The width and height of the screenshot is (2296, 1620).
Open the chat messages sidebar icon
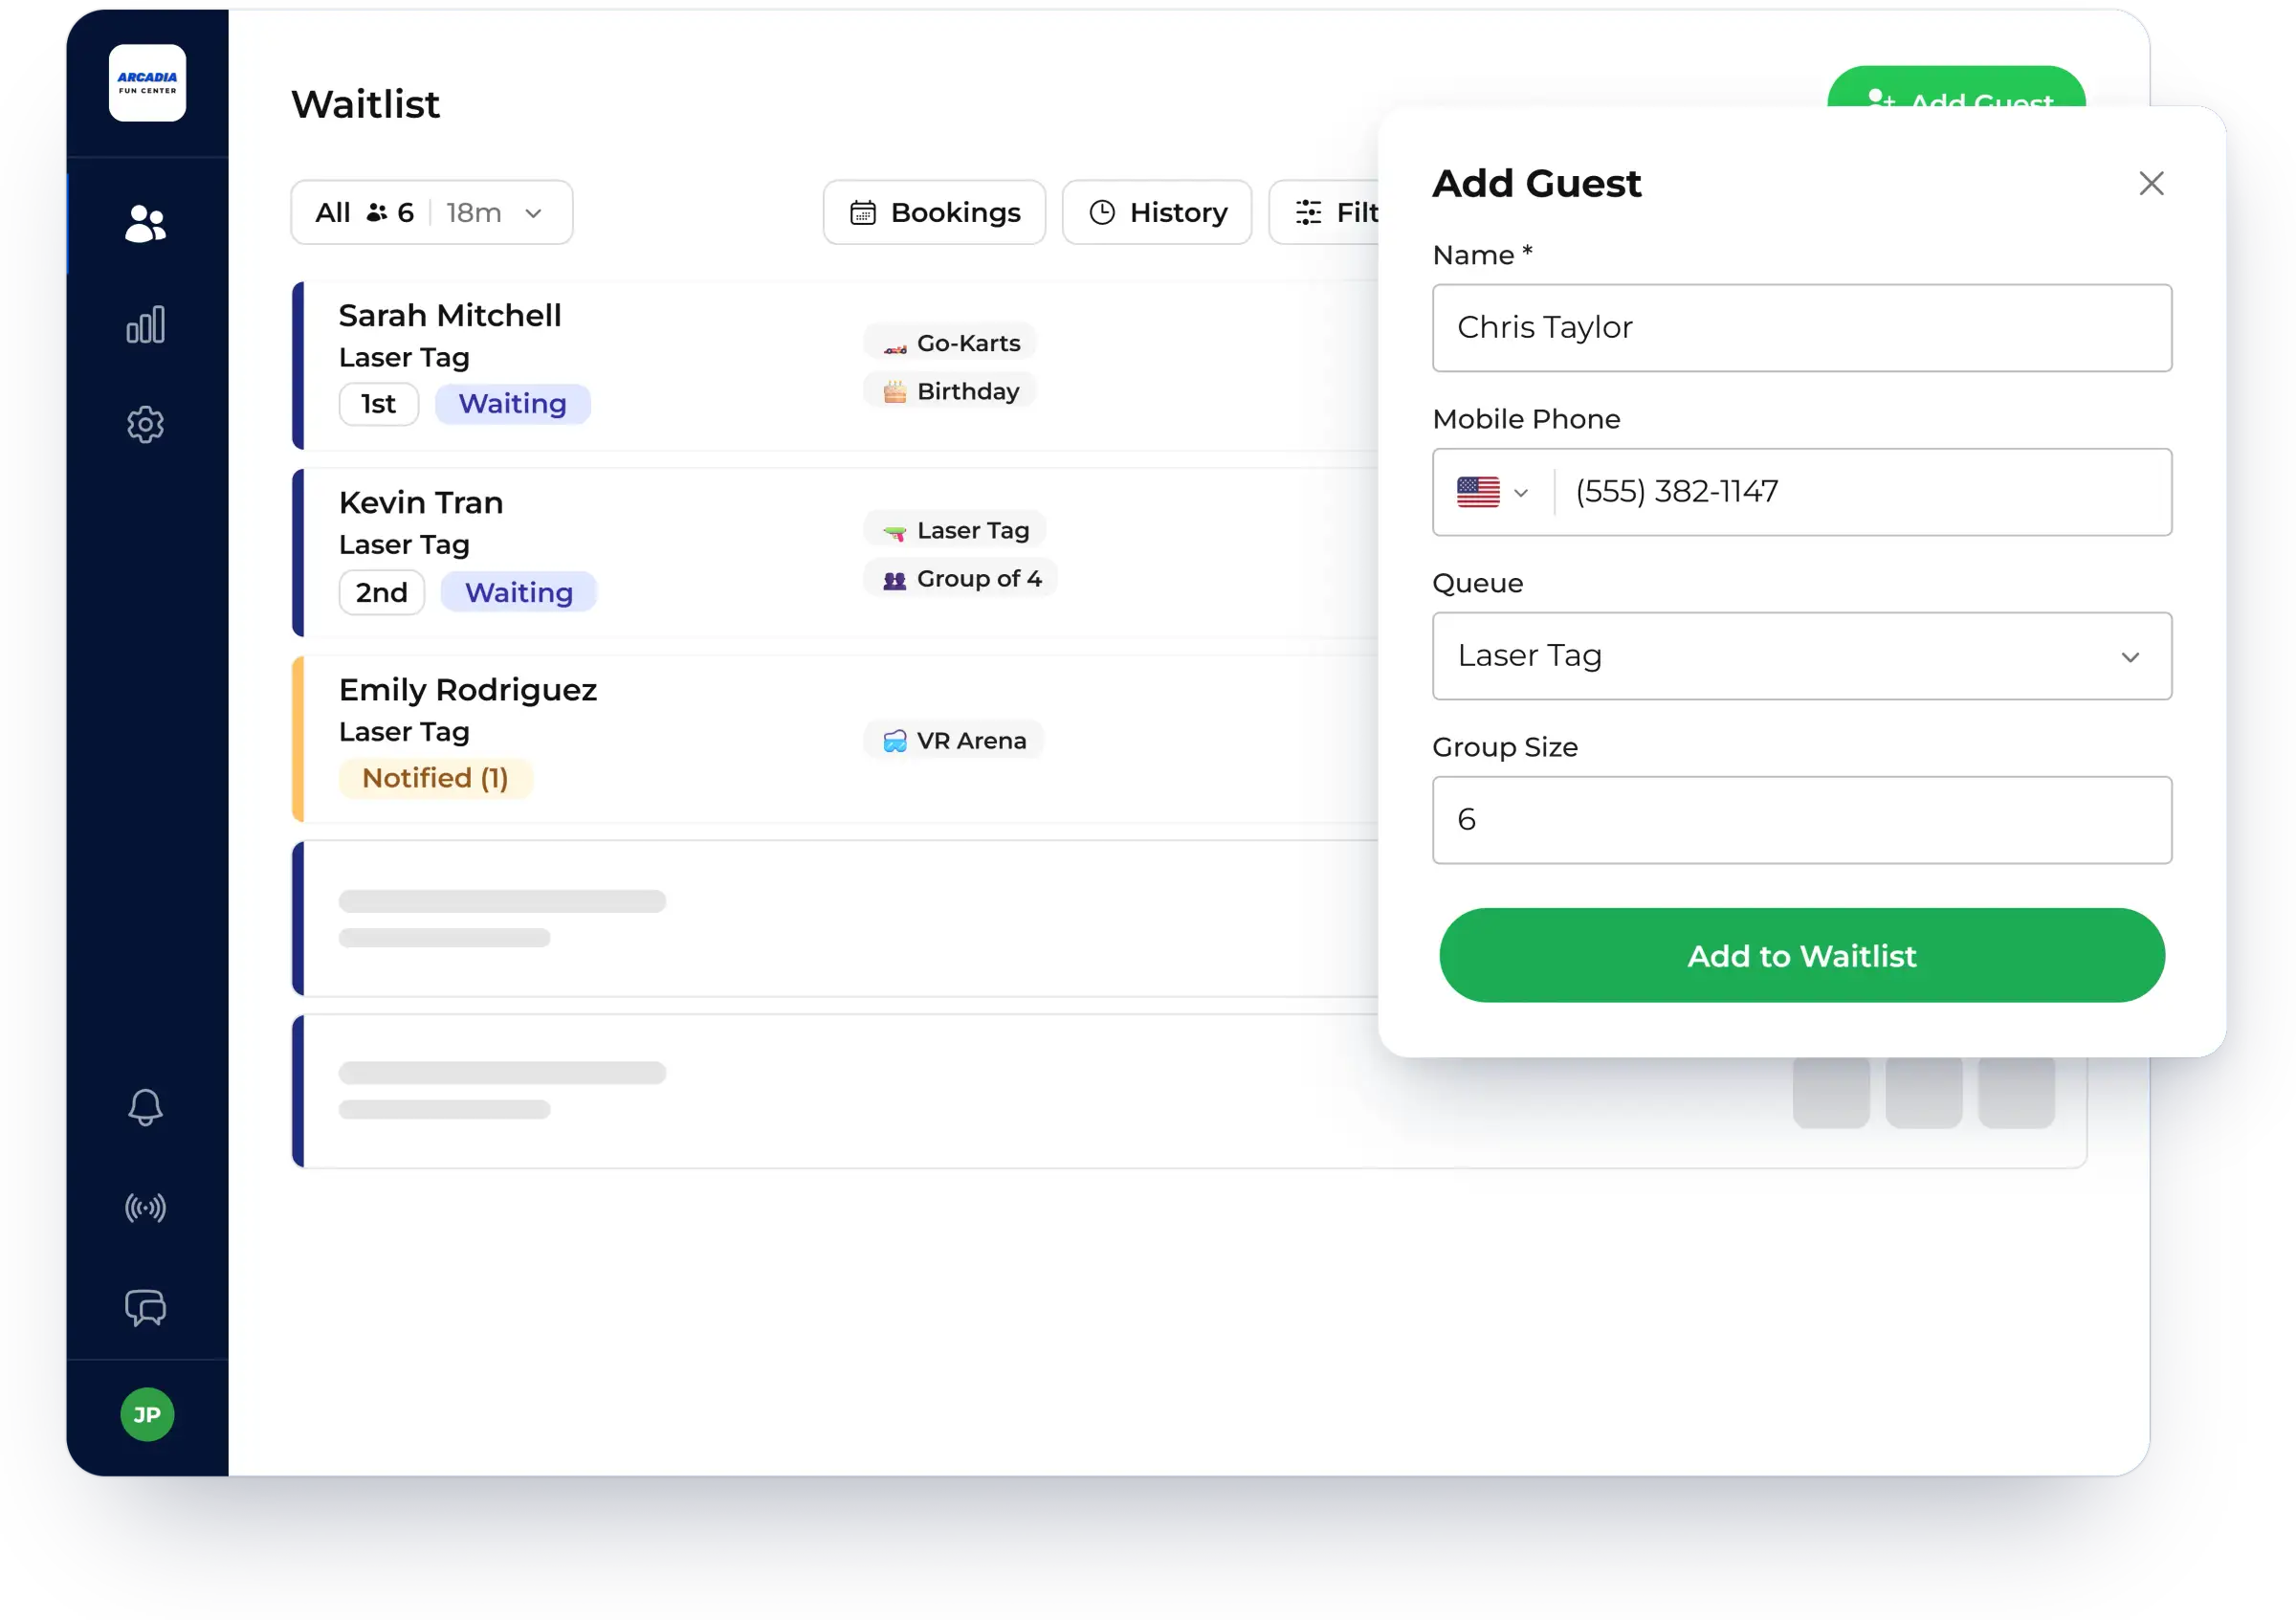(146, 1308)
